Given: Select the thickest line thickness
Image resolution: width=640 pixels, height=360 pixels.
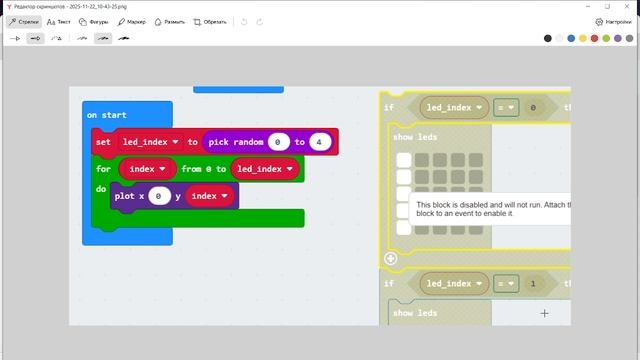Looking at the screenshot, I should pos(124,38).
